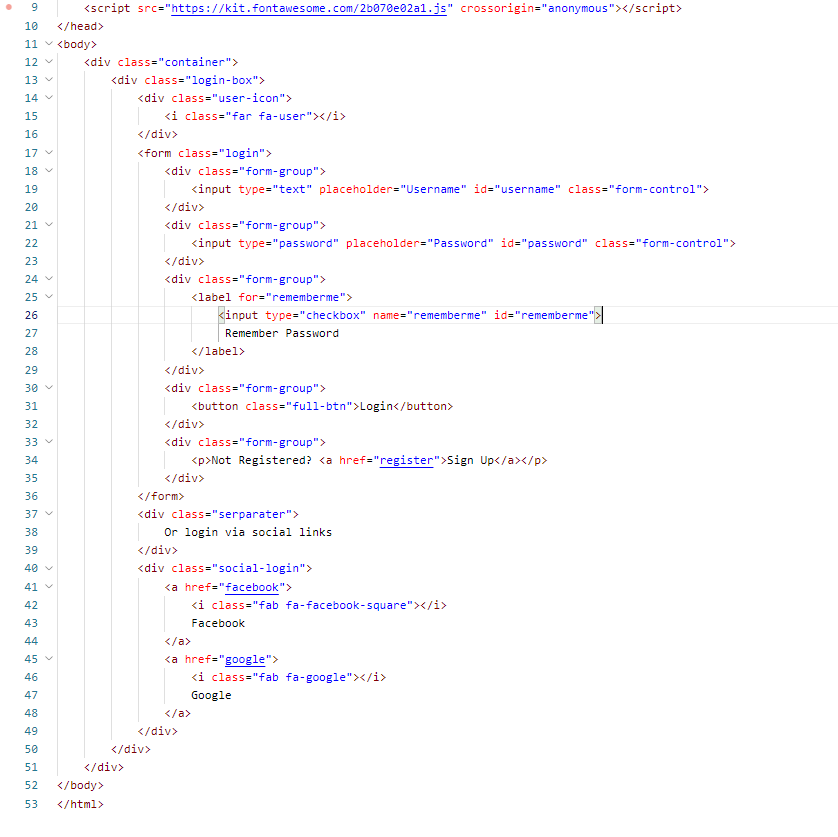Click the "fab fa-google" class value
The image size is (838, 837).
(302, 677)
